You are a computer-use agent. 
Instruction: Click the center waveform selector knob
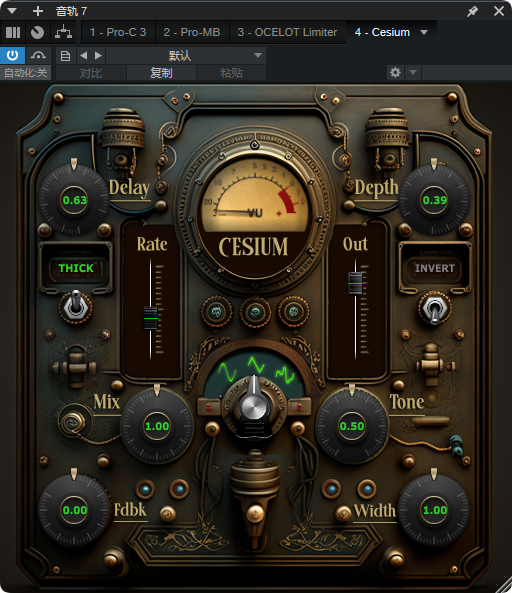(254, 408)
